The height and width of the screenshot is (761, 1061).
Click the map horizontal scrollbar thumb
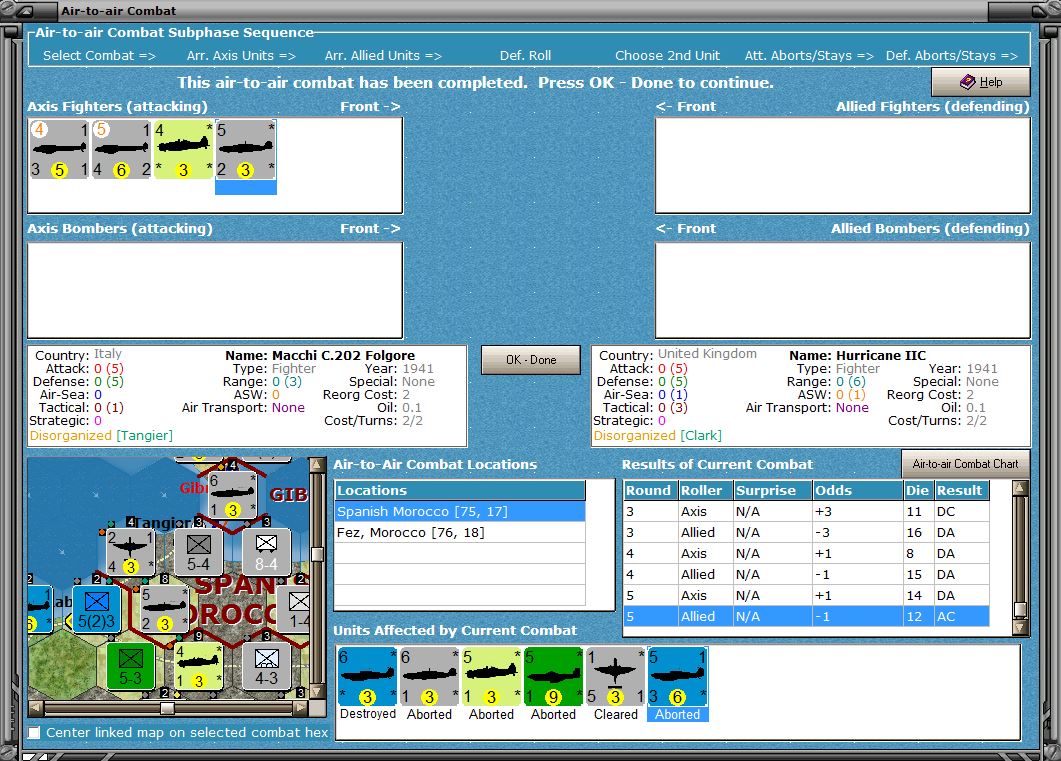point(167,708)
